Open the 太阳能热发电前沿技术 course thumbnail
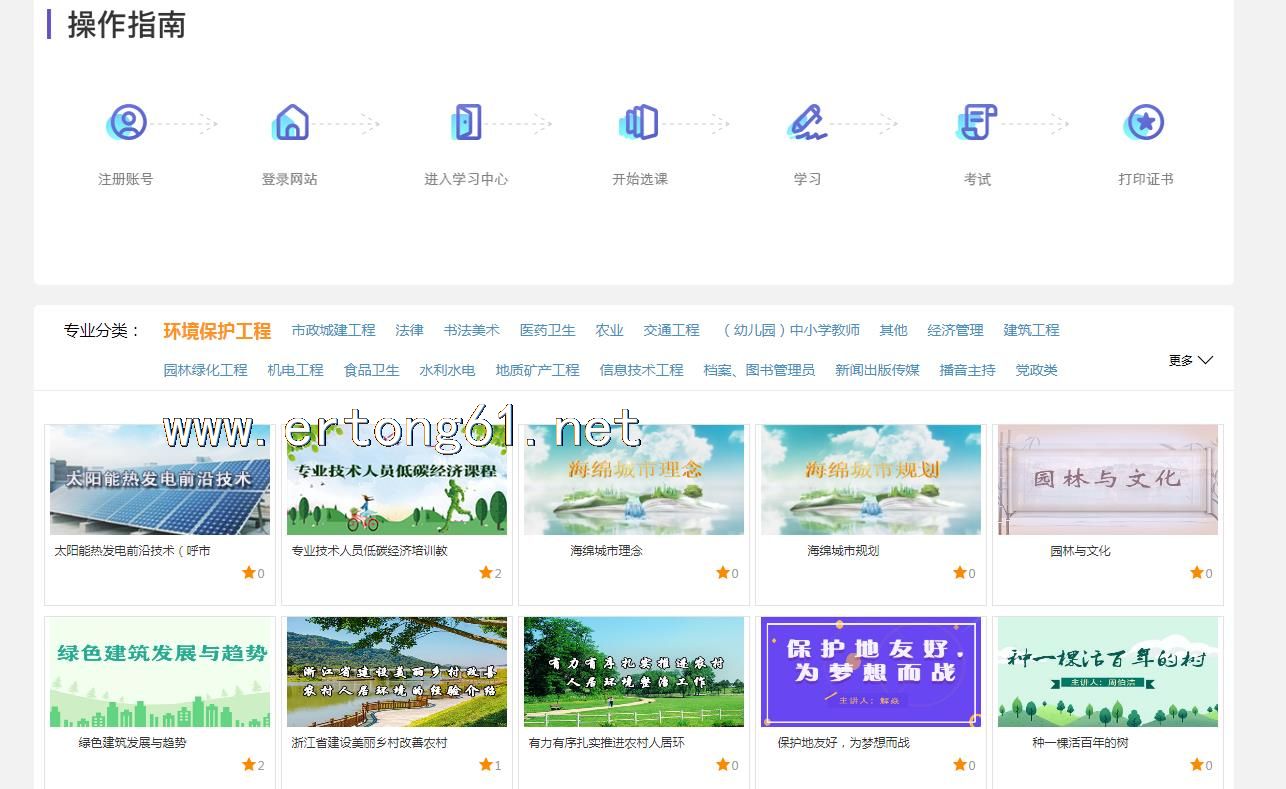 point(160,480)
